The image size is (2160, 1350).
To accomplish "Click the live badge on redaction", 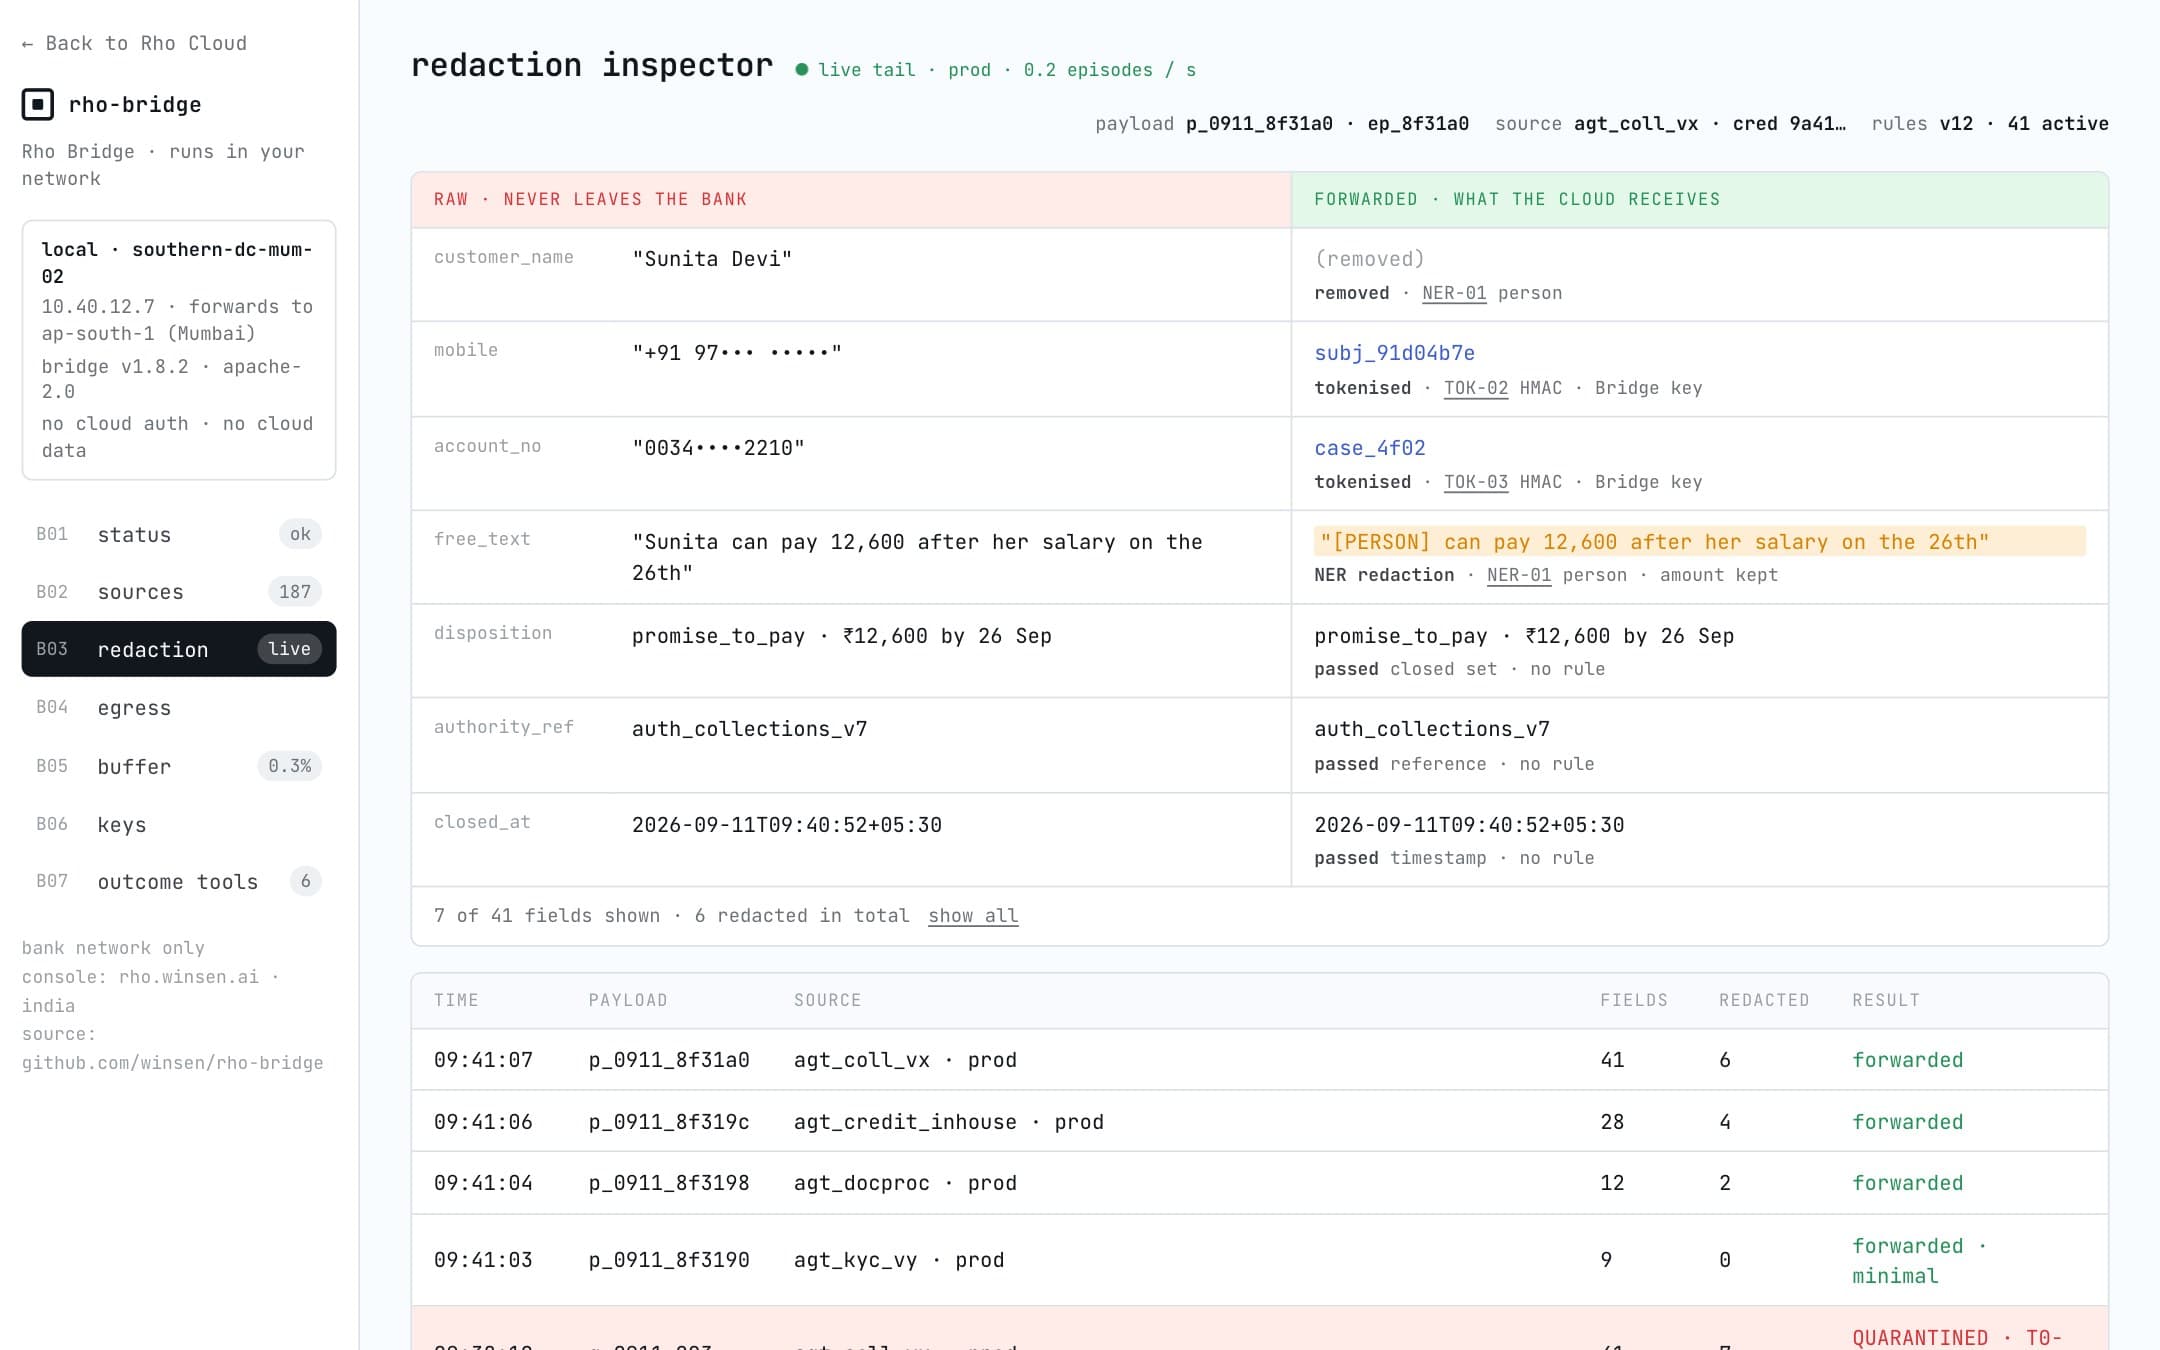I will pyautogui.click(x=290, y=649).
